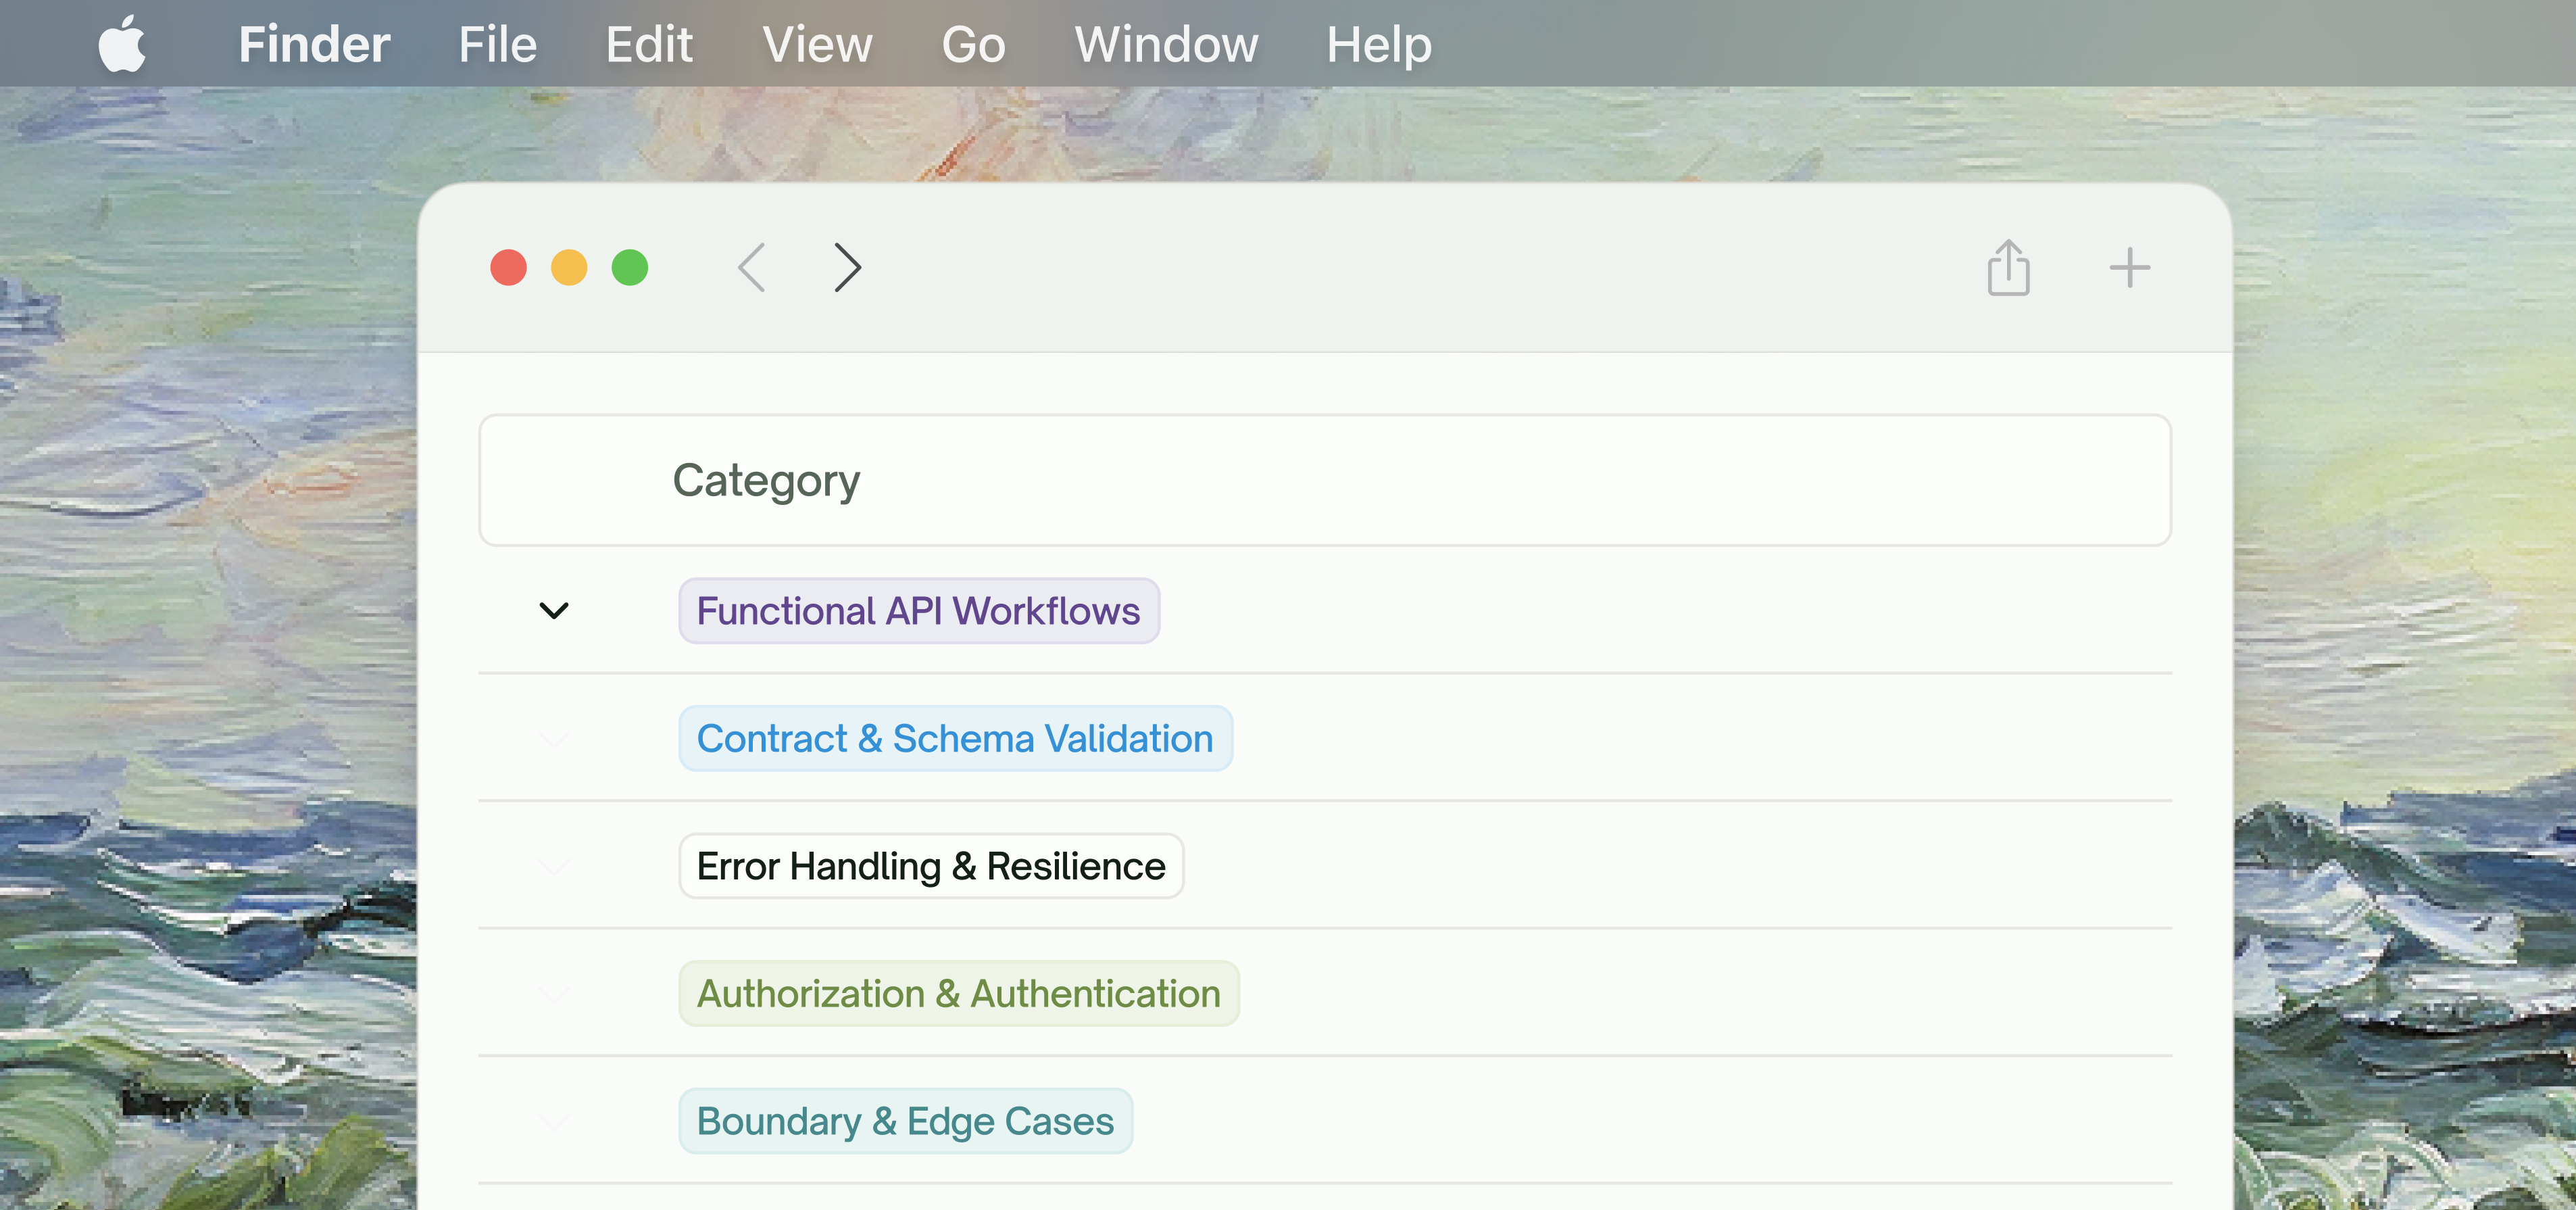Expand the Authorization & Authentication row
This screenshot has width=2576, height=1210.
coord(554,994)
